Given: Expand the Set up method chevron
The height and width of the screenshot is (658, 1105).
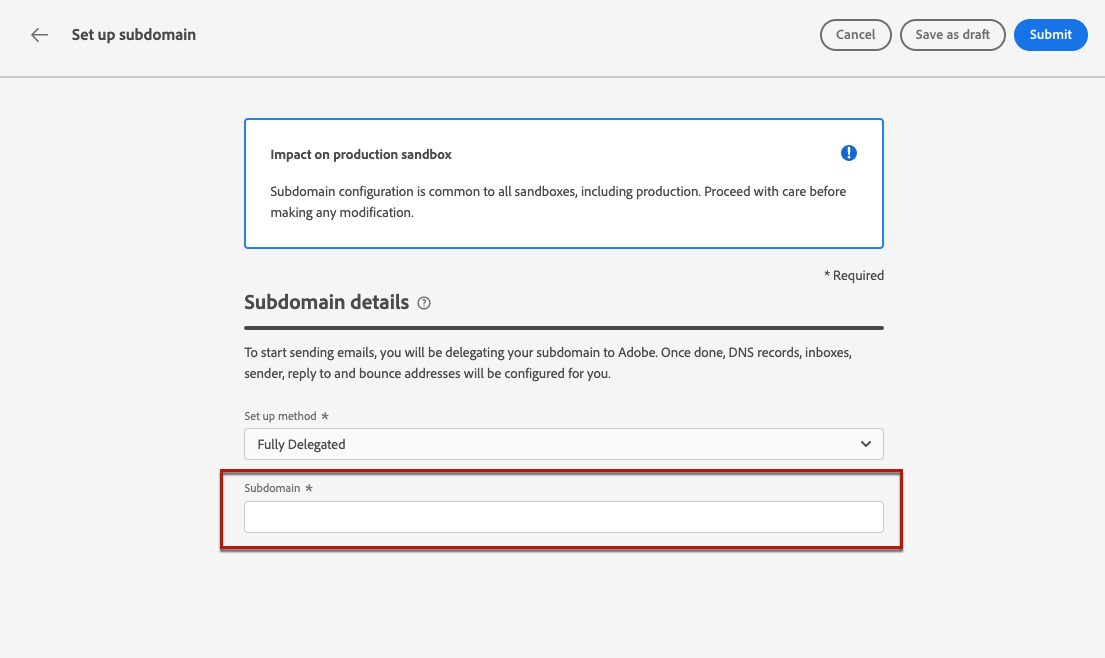Looking at the screenshot, I should (x=865, y=444).
